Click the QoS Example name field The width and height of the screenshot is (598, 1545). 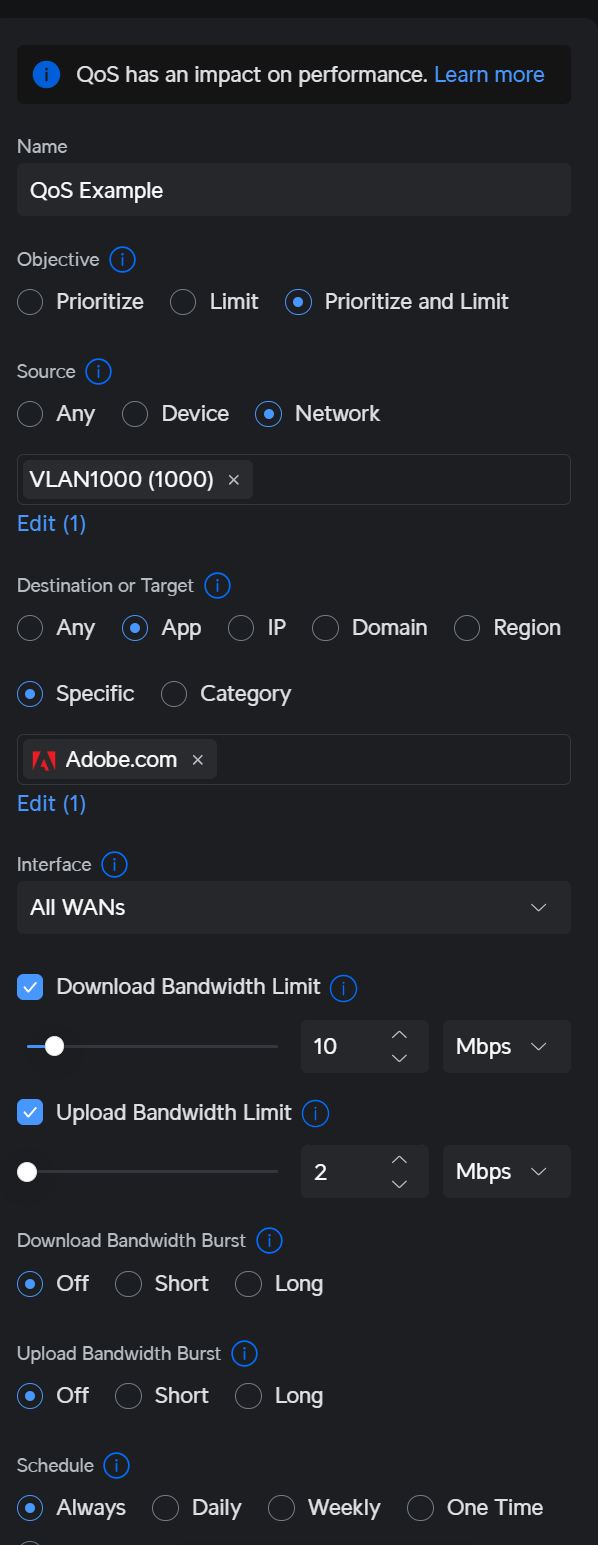[x=294, y=190]
